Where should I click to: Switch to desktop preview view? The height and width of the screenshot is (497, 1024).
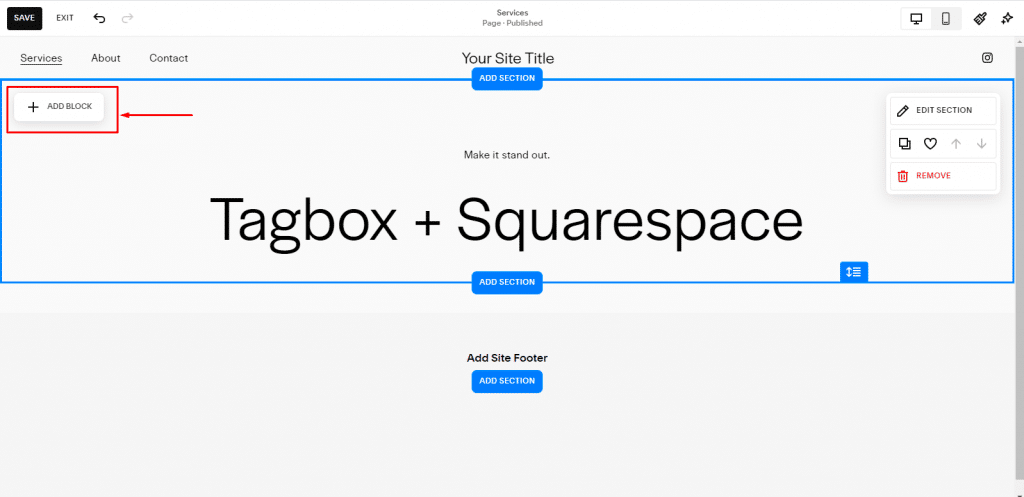pos(915,18)
